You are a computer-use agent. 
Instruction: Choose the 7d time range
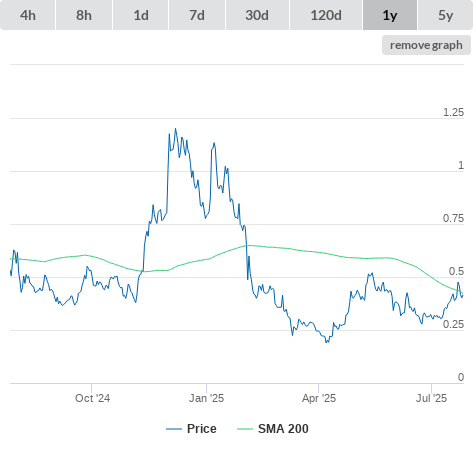tap(197, 15)
